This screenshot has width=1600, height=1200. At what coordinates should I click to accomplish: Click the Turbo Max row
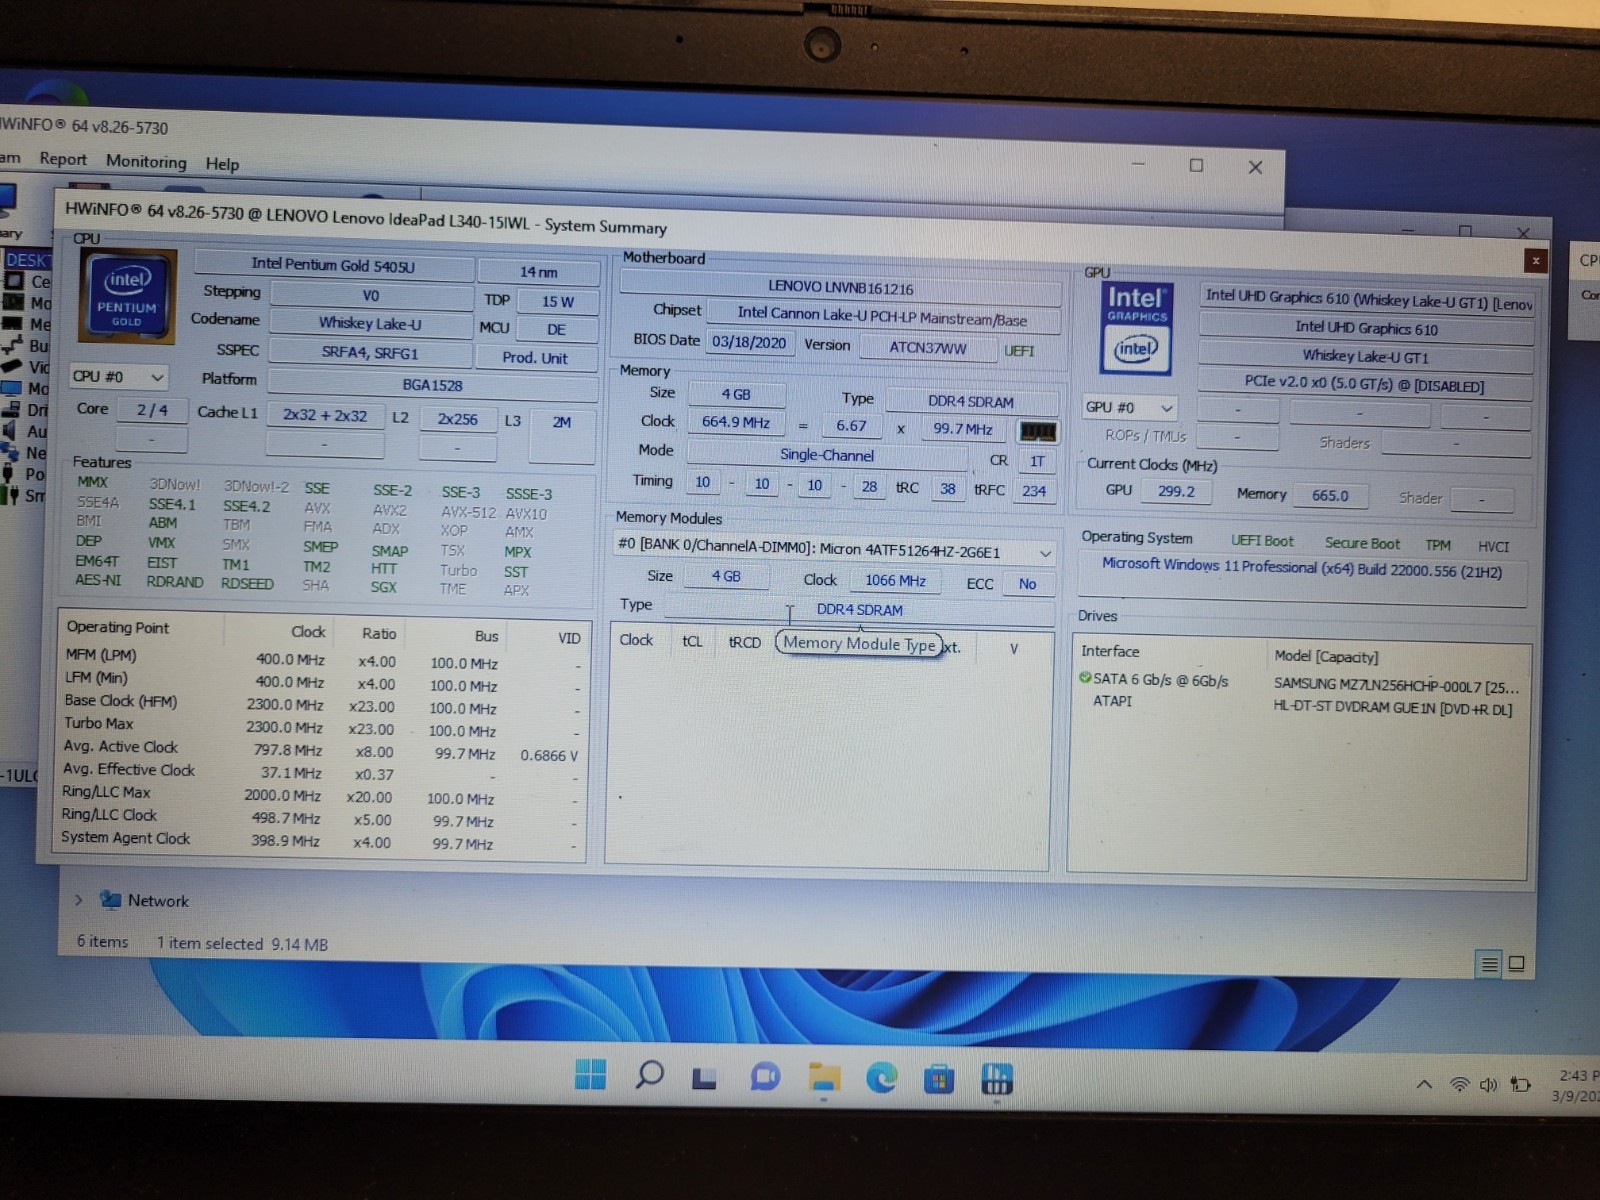tap(321, 726)
